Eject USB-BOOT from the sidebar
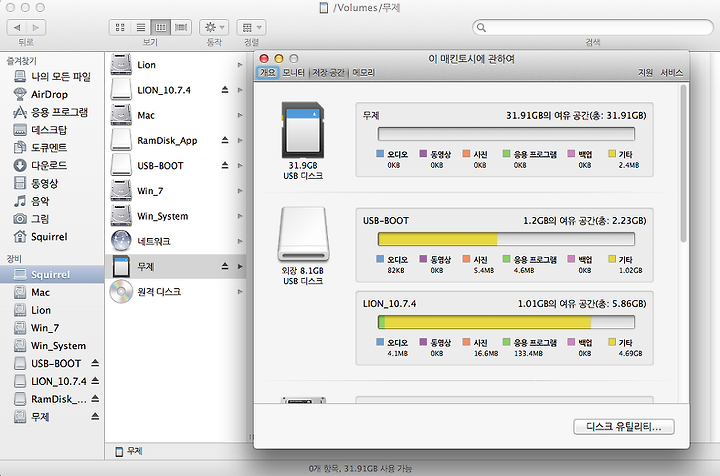Screen dimensions: 720x476 point(95,363)
